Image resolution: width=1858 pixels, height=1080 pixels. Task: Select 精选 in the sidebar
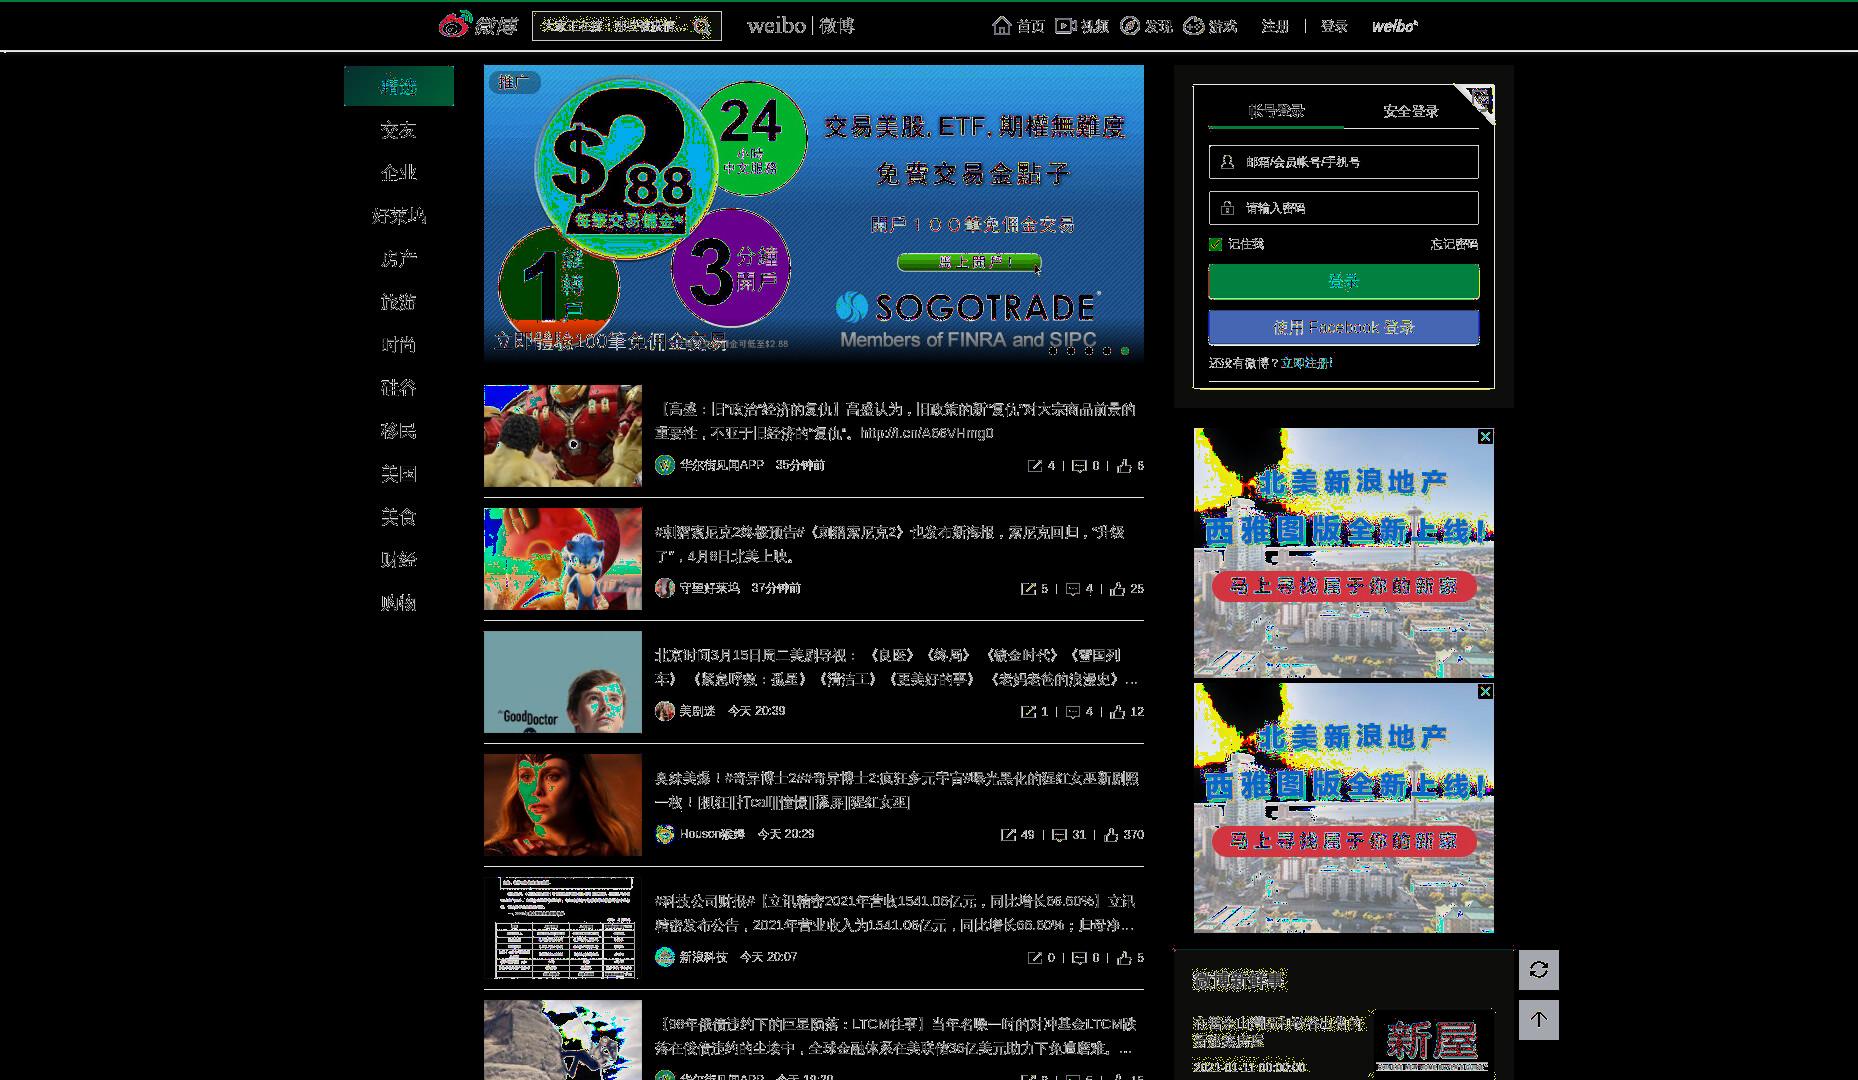click(x=398, y=86)
